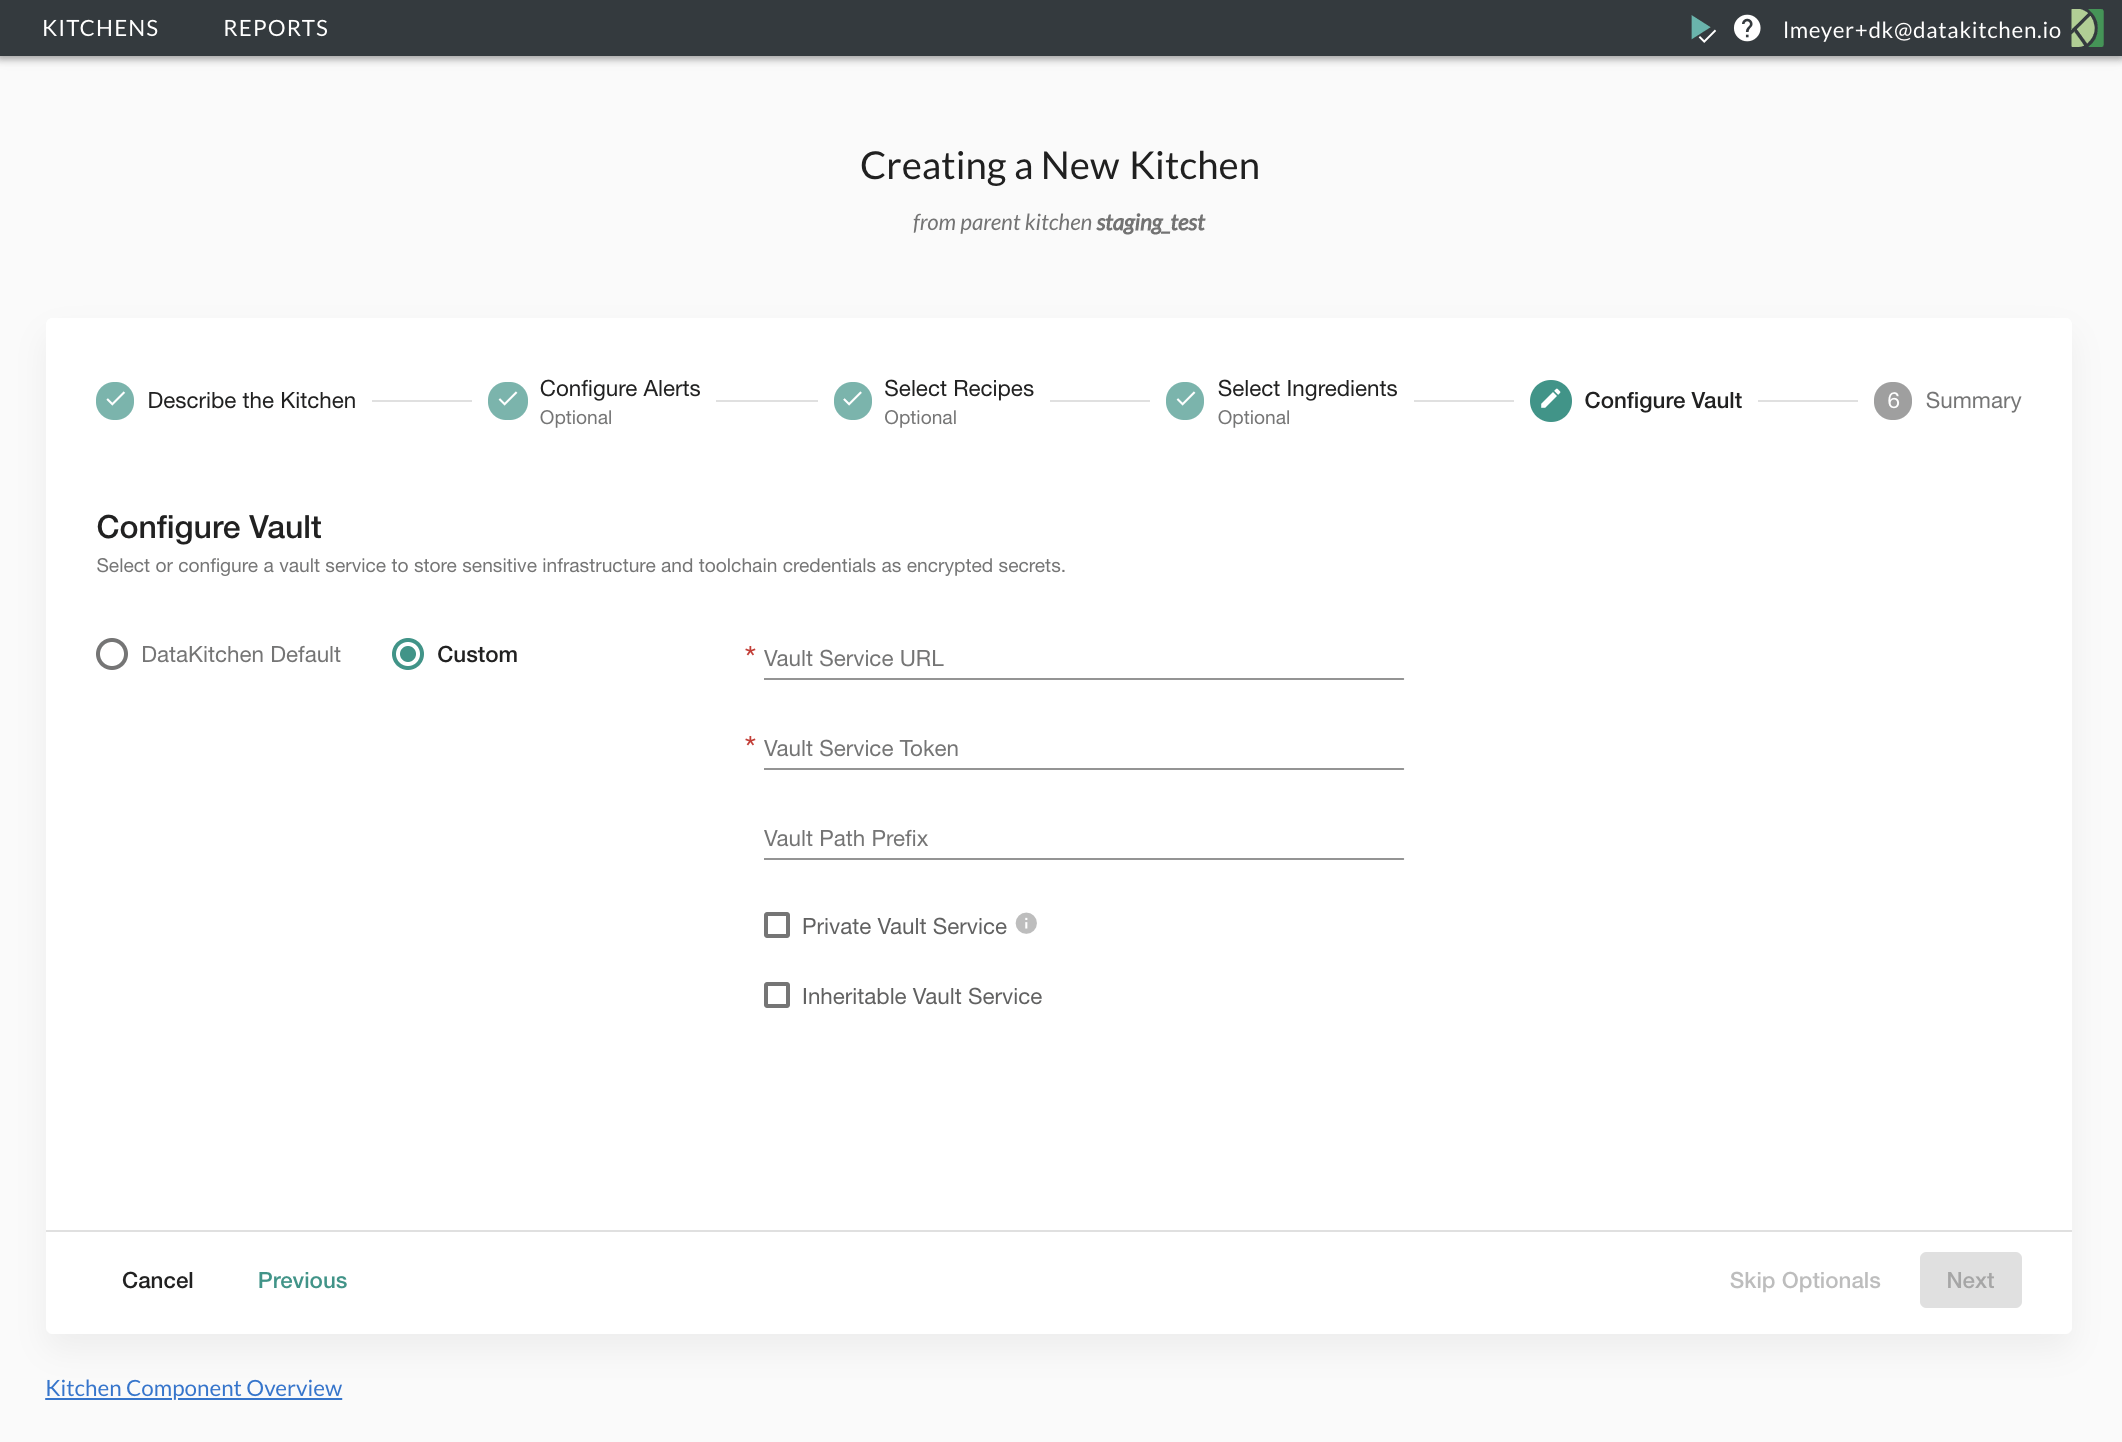Image resolution: width=2122 pixels, height=1442 pixels.
Task: Click the Select Ingredients step checkmark icon
Action: (x=1184, y=400)
